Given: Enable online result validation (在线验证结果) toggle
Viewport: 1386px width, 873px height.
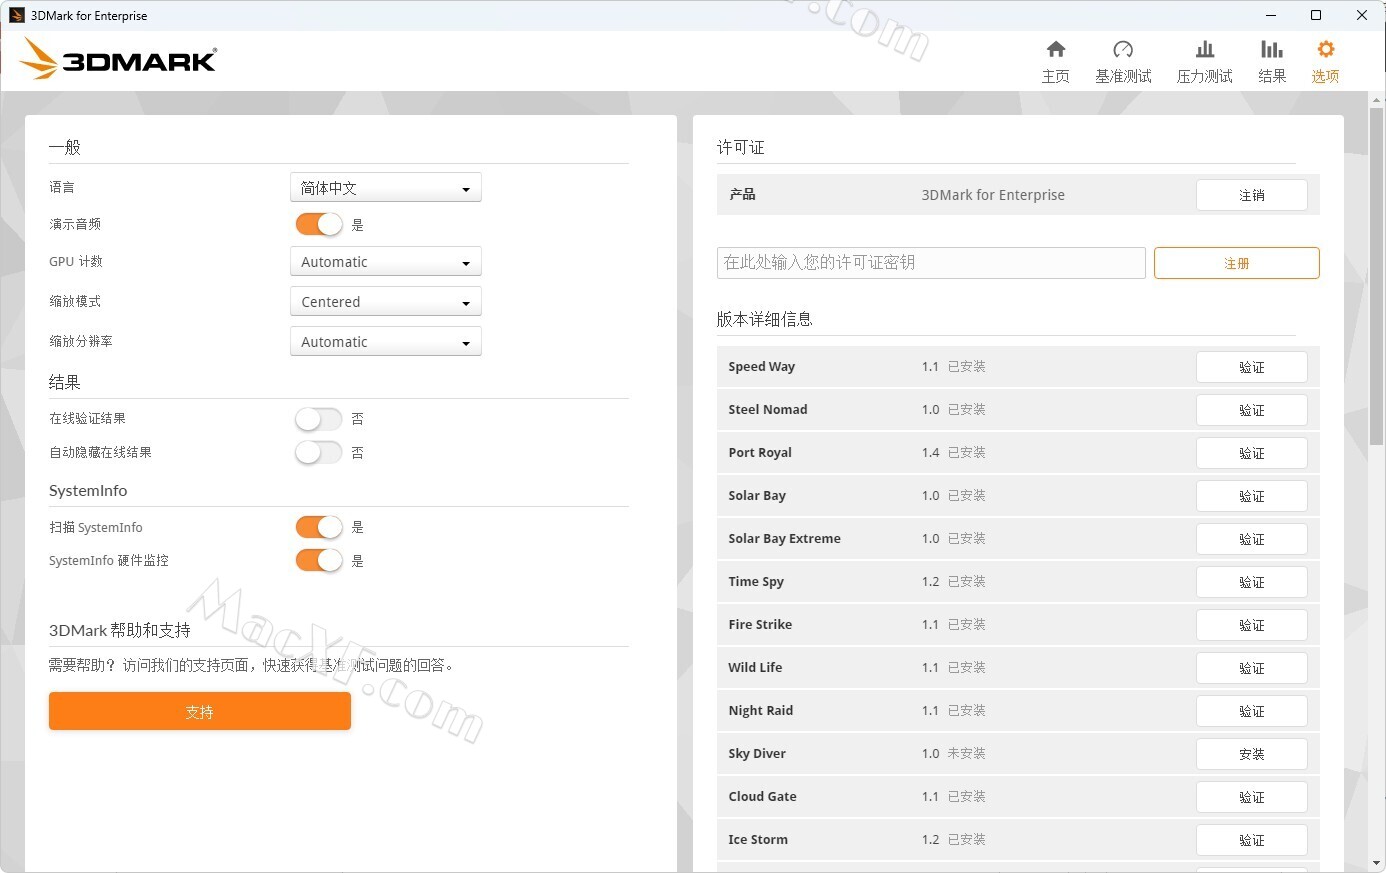Looking at the screenshot, I should tap(319, 419).
